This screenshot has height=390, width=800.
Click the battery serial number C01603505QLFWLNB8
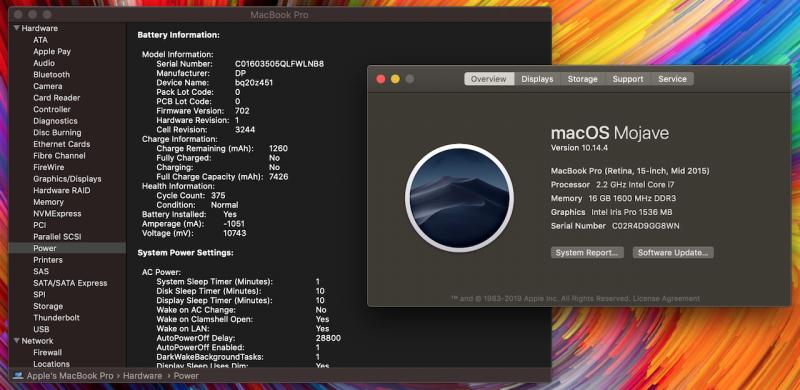point(280,64)
